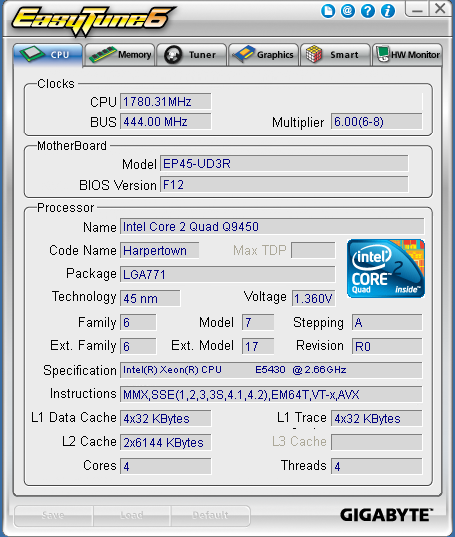Click the Clocks group label
Screen dimensions: 455x537
coord(56,84)
